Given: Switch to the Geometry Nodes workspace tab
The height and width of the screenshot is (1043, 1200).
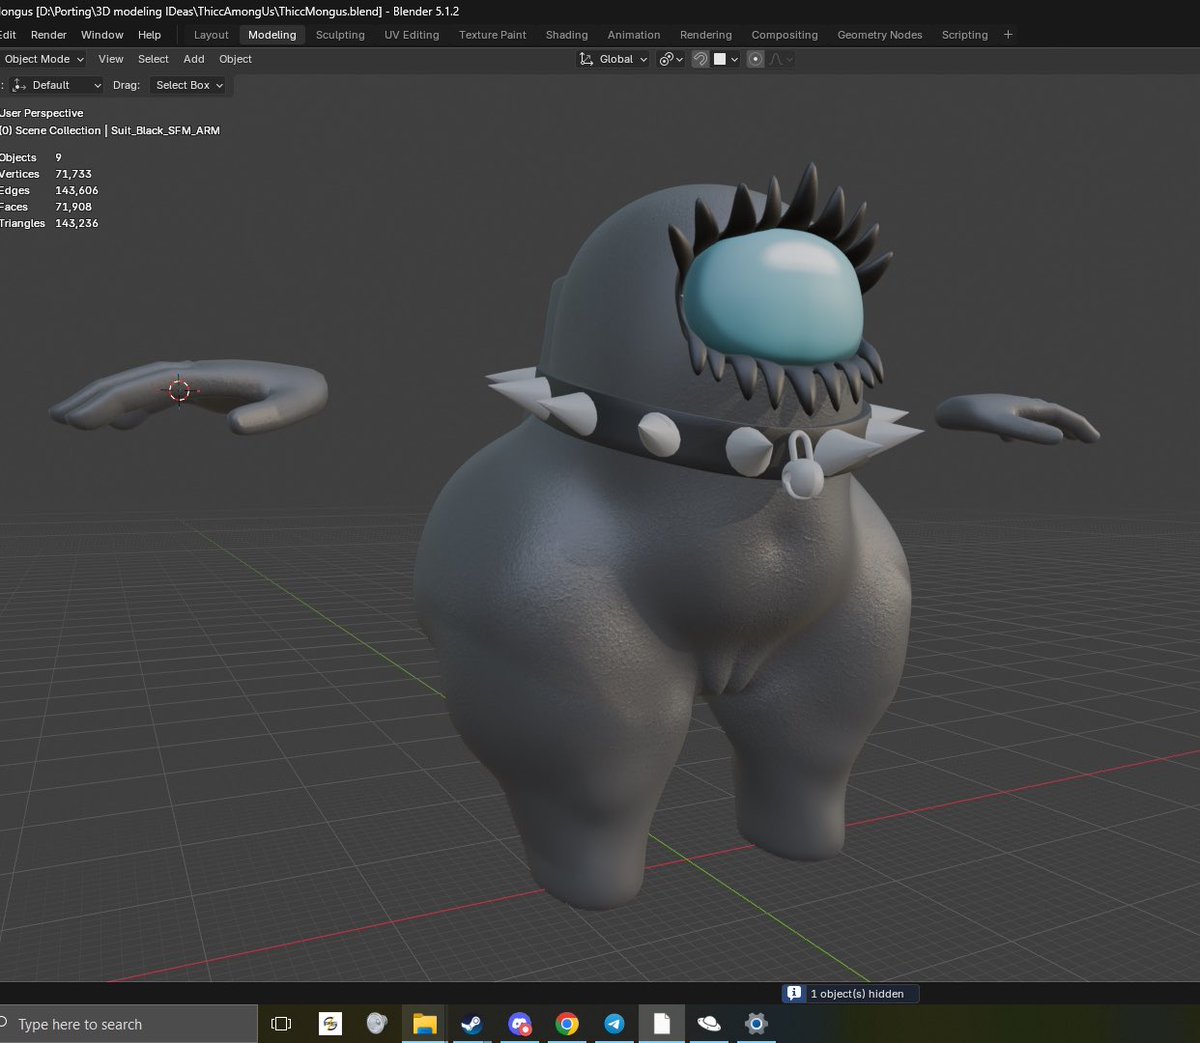Looking at the screenshot, I should coord(880,35).
